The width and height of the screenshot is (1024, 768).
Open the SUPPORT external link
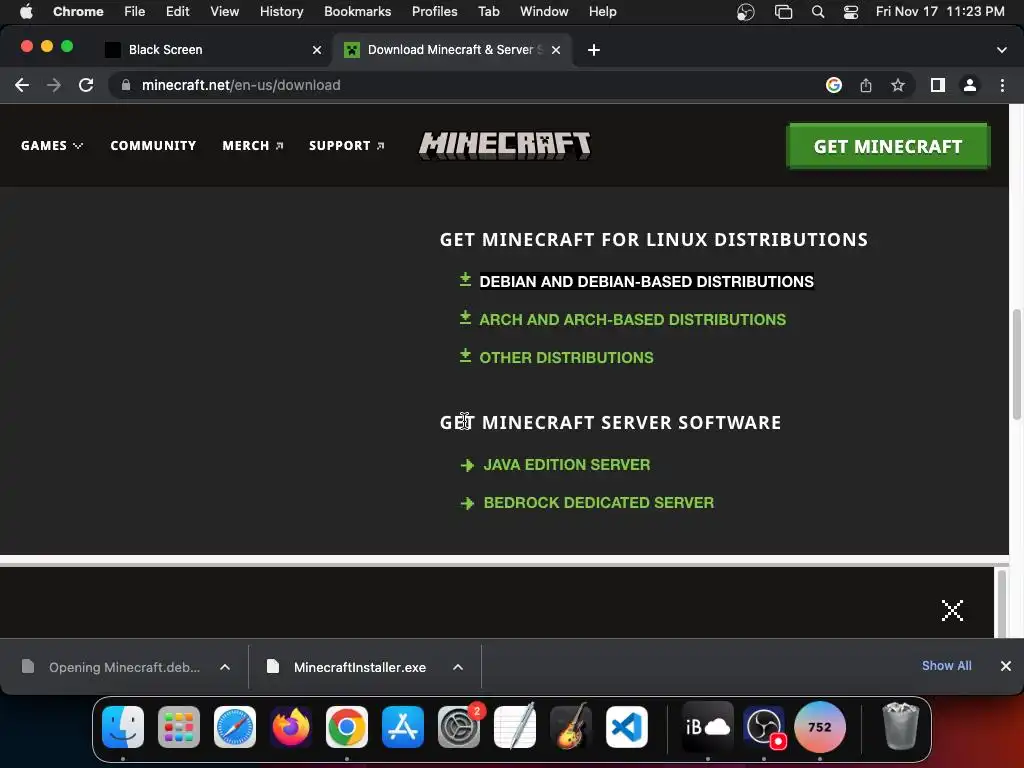pos(347,146)
